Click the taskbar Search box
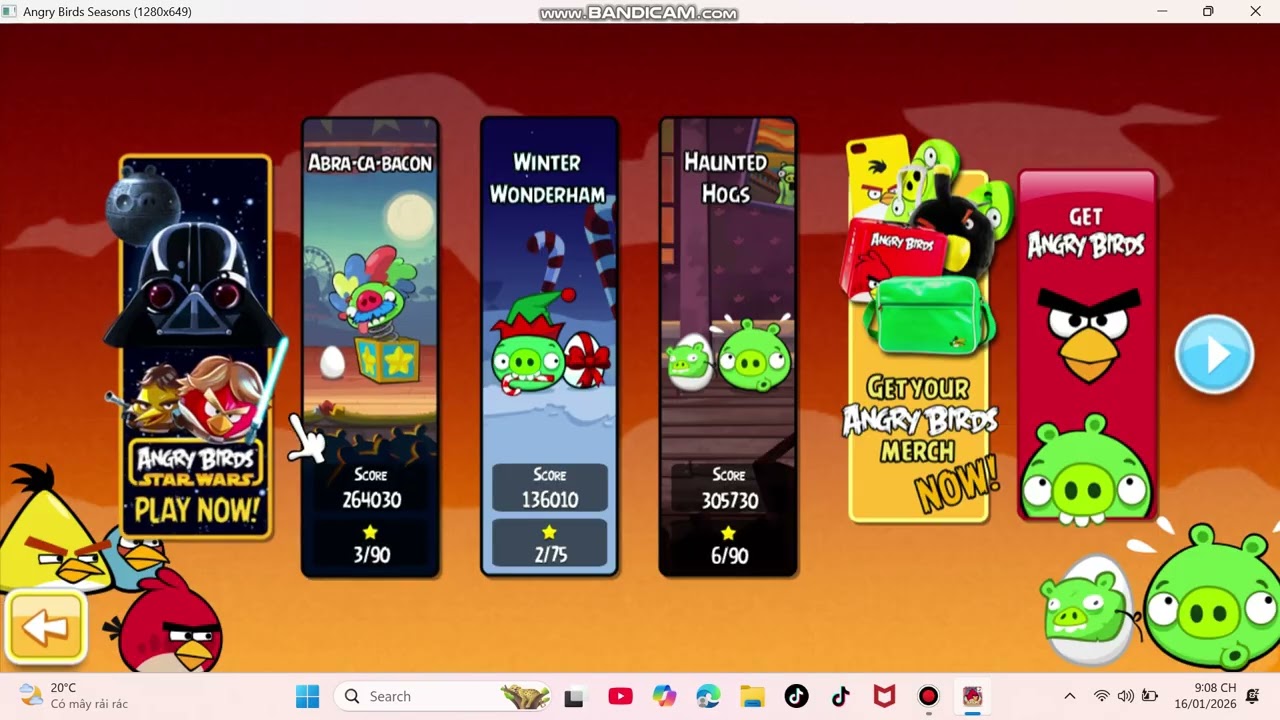Image resolution: width=1280 pixels, height=720 pixels. point(444,696)
